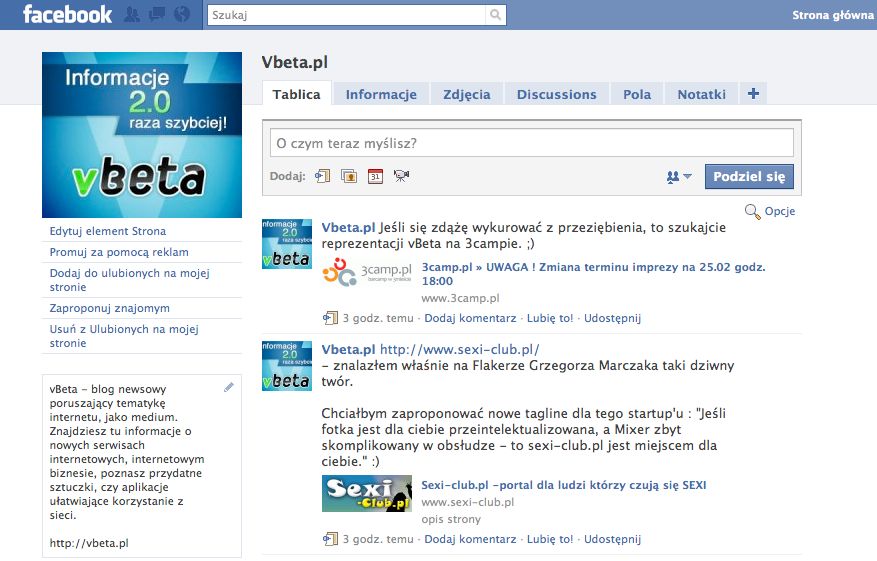Open the Pola tab

[x=637, y=94]
